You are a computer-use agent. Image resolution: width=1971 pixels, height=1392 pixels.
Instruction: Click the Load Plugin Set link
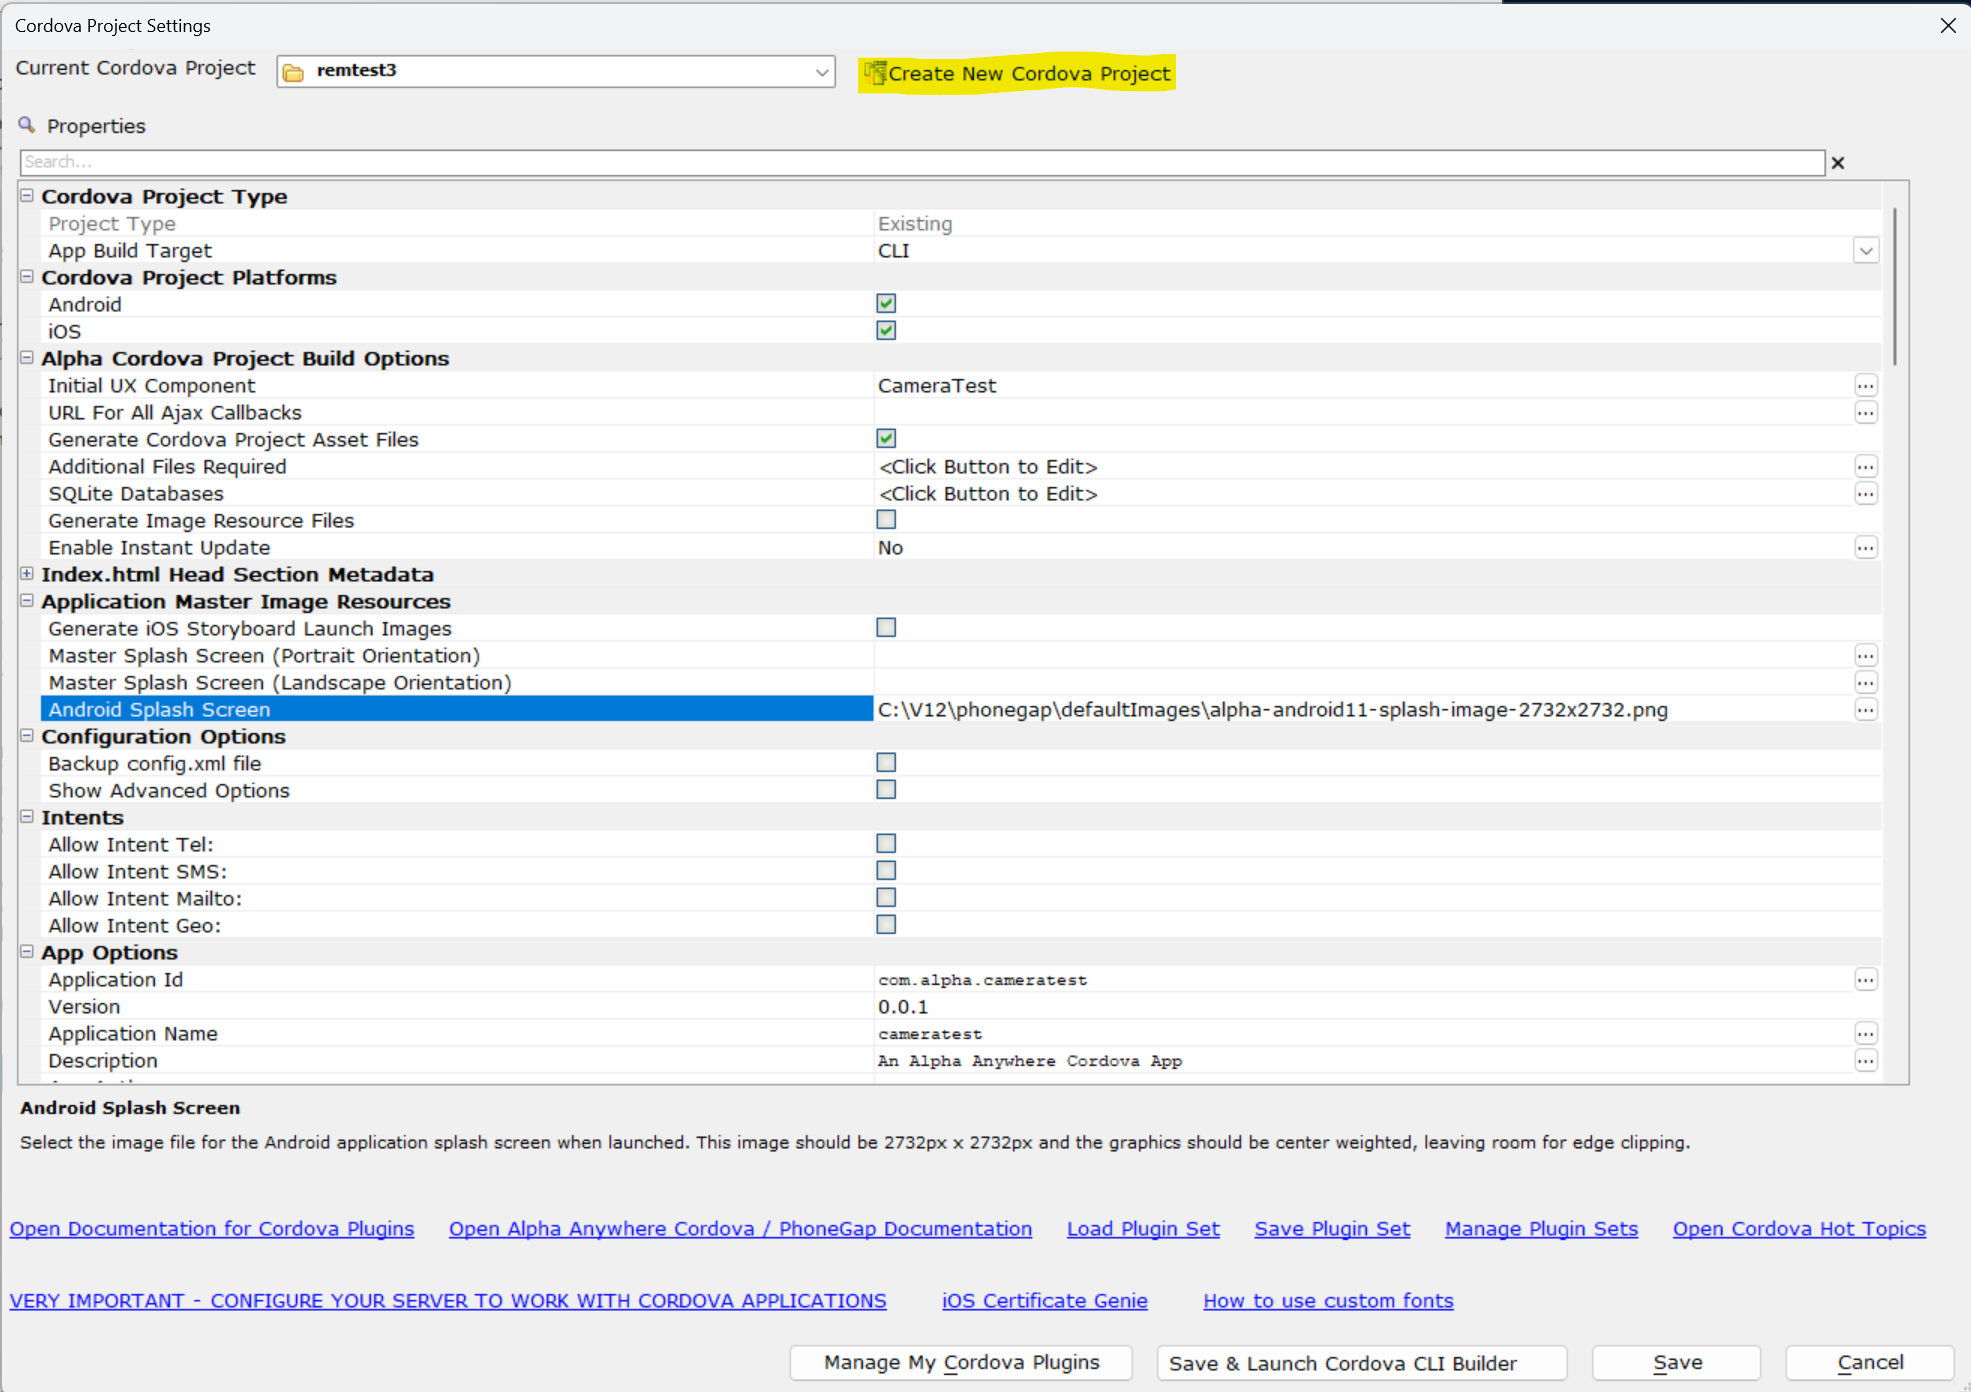point(1143,1229)
